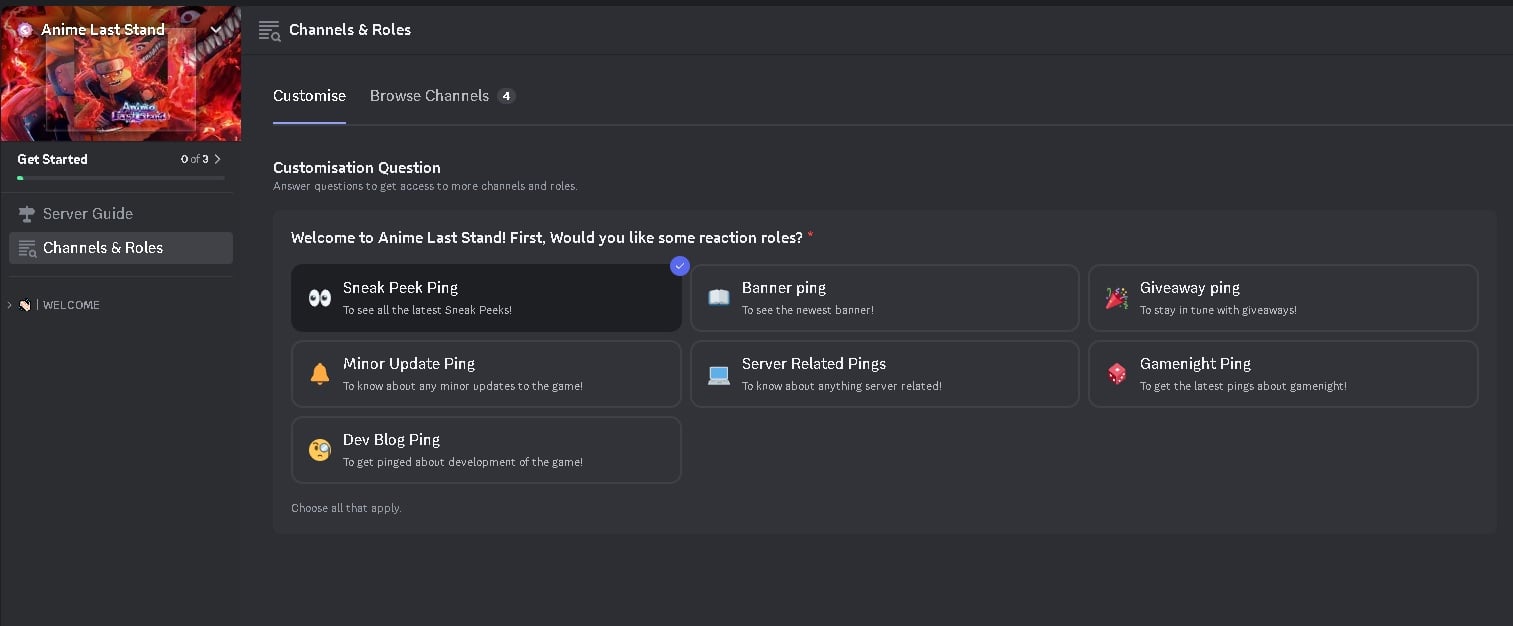Image resolution: width=1513 pixels, height=626 pixels.
Task: Click 'To see the newest banner!' description
Action: tap(808, 310)
